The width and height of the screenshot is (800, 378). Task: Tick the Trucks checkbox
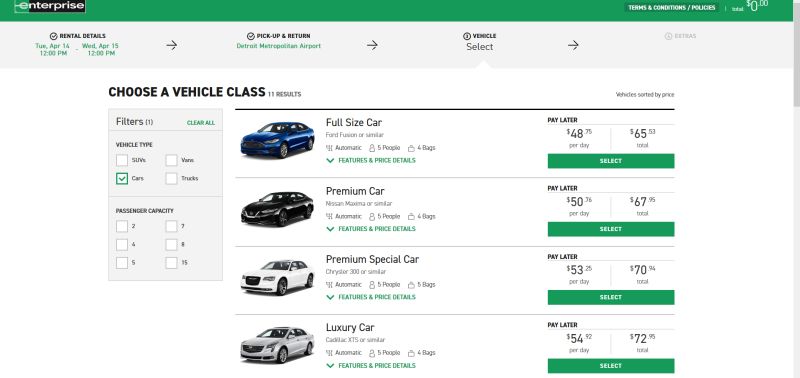(171, 179)
